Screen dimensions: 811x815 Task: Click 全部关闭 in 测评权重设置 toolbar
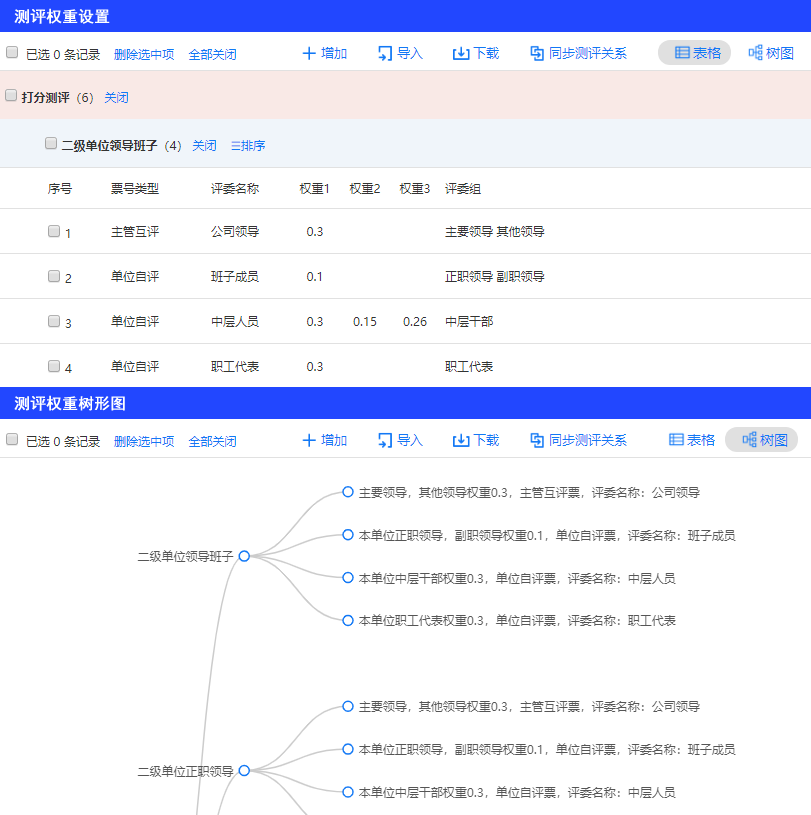[x=212, y=54]
